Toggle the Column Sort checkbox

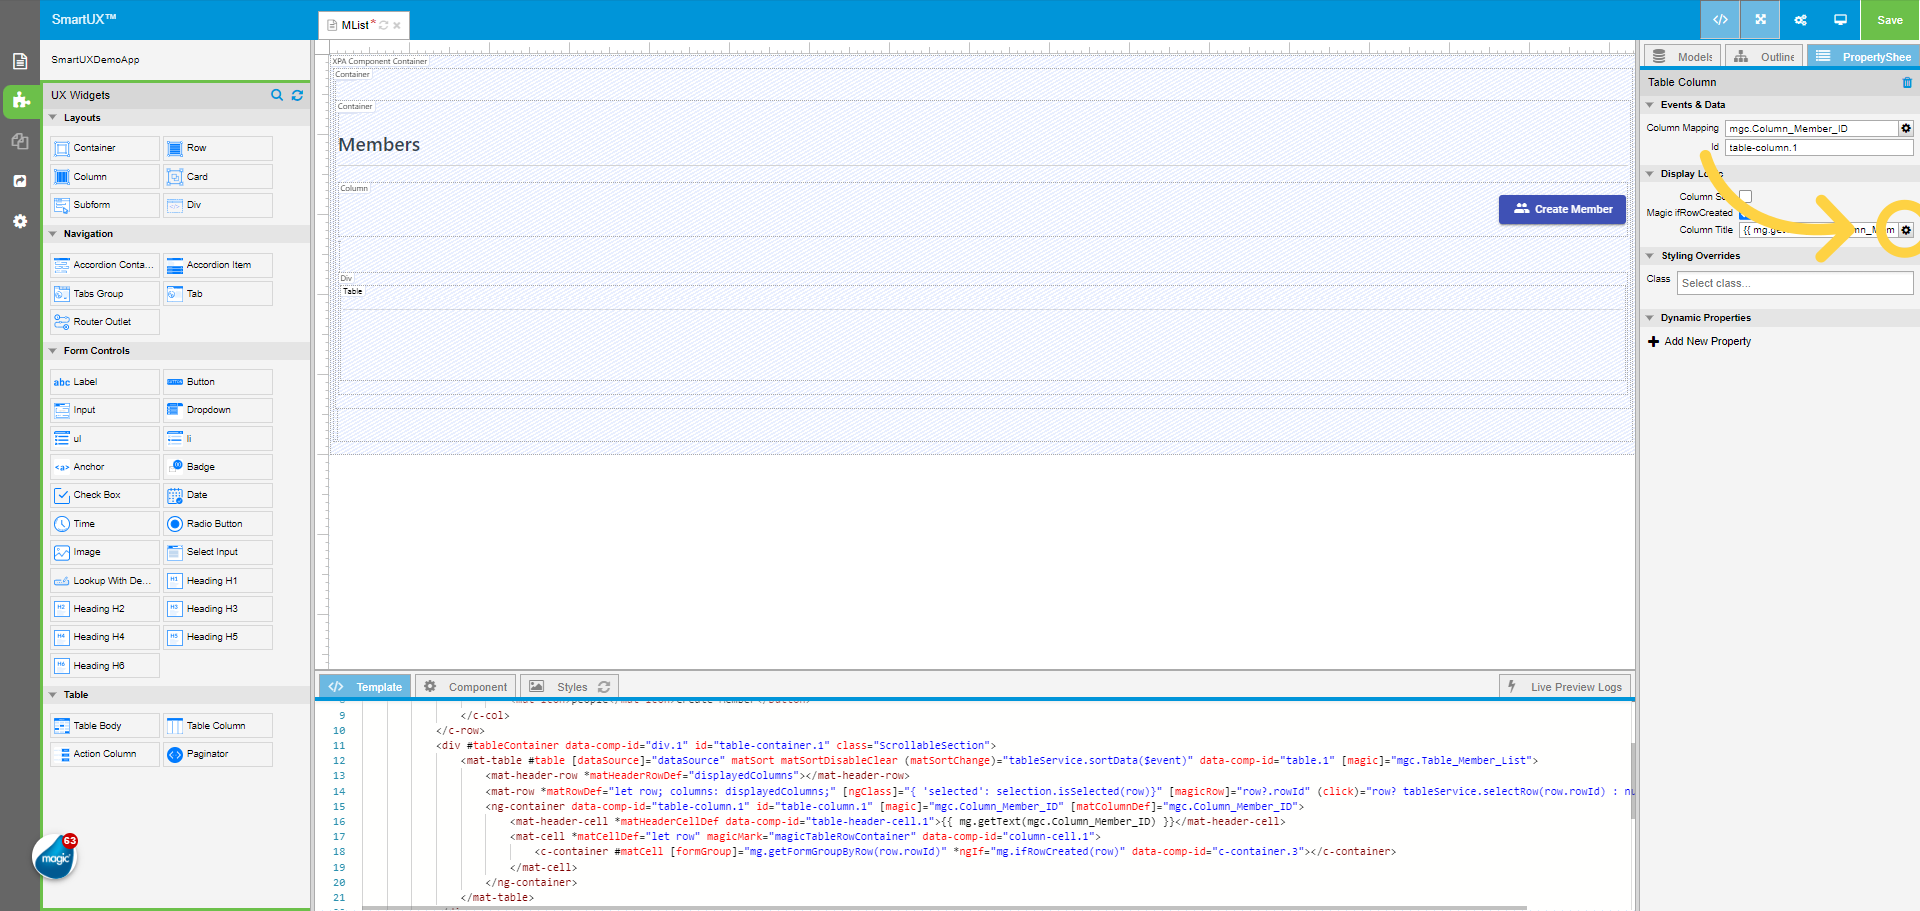tap(1746, 196)
